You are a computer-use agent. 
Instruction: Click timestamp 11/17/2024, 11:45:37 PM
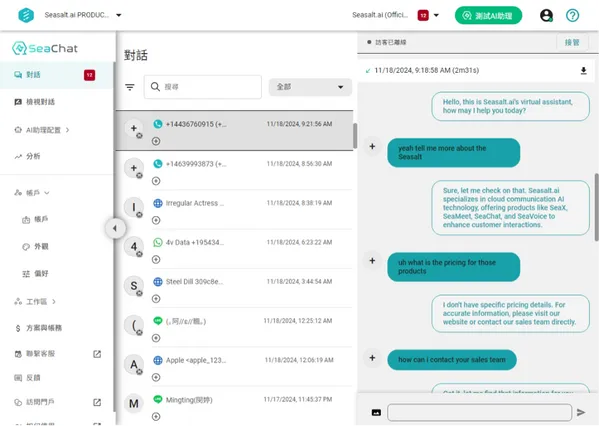[298, 399]
